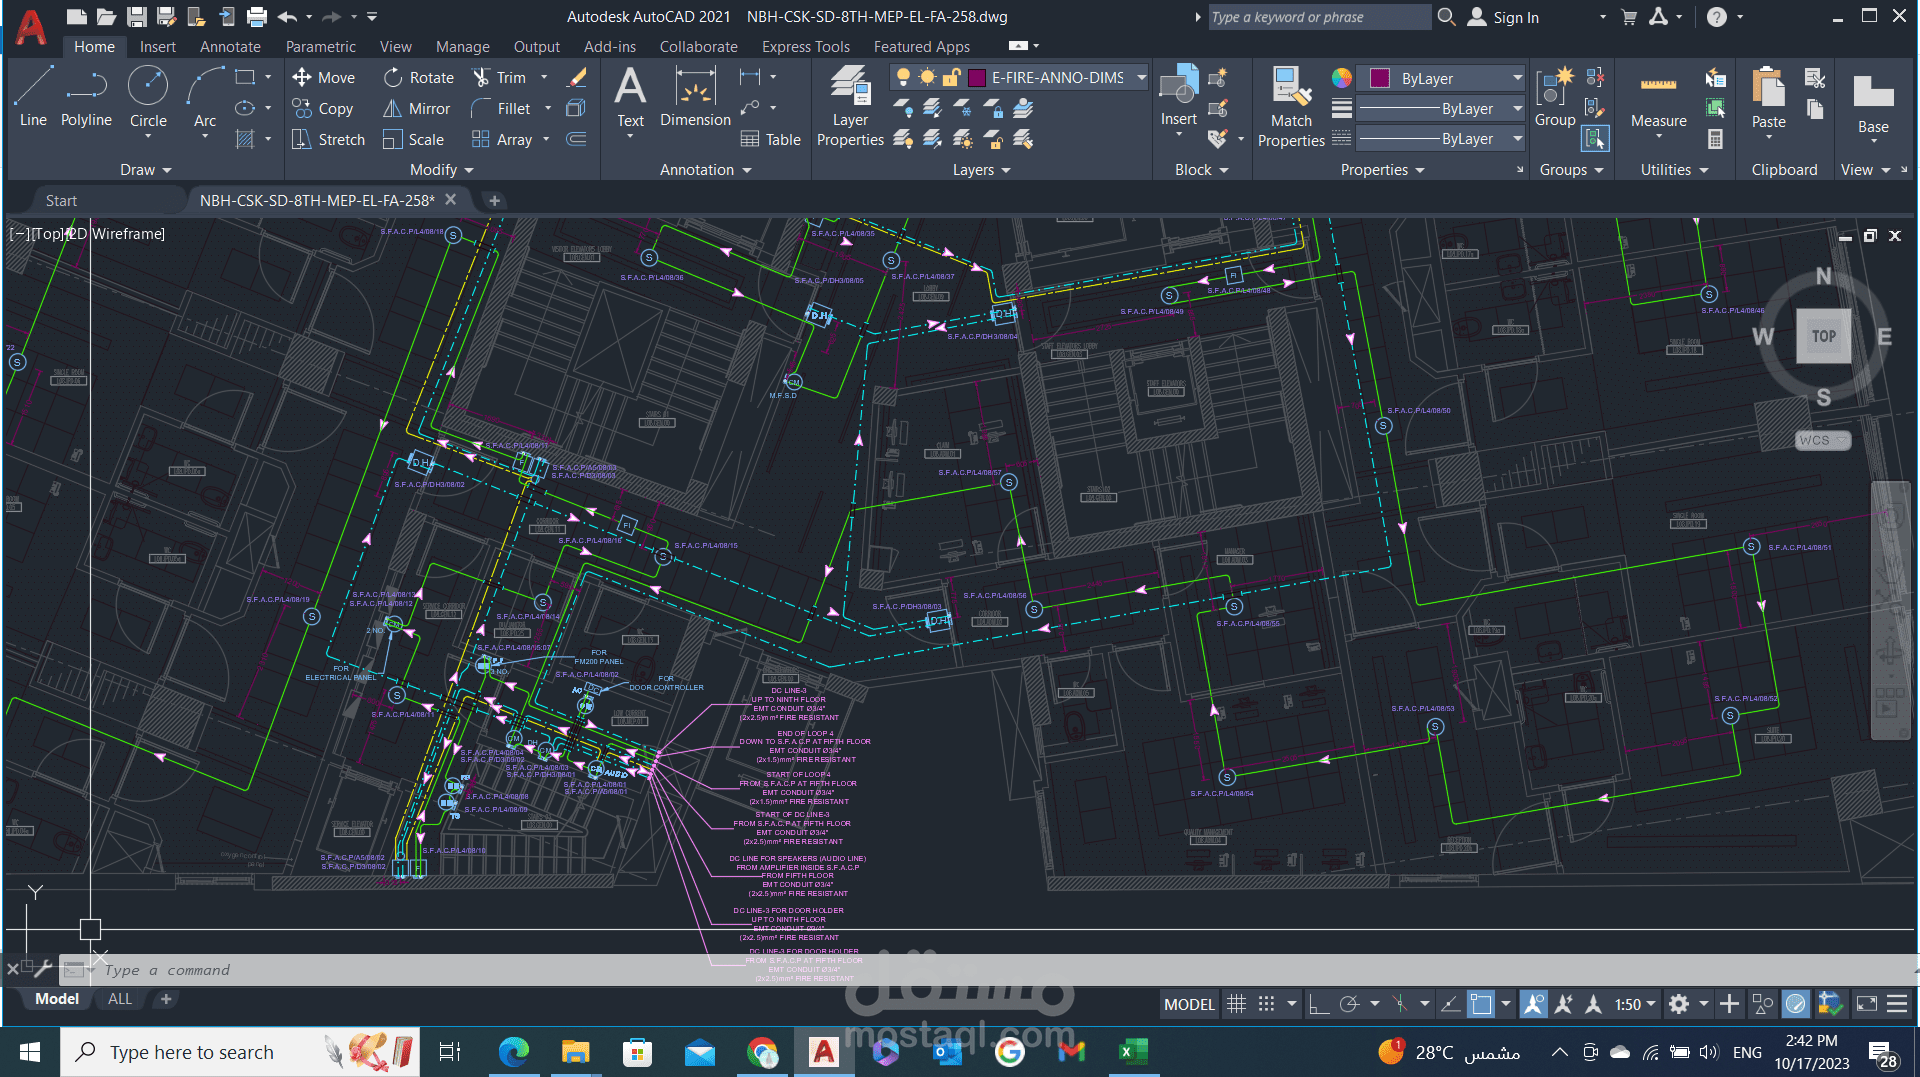Select the Hatch tool icon

(x=244, y=139)
